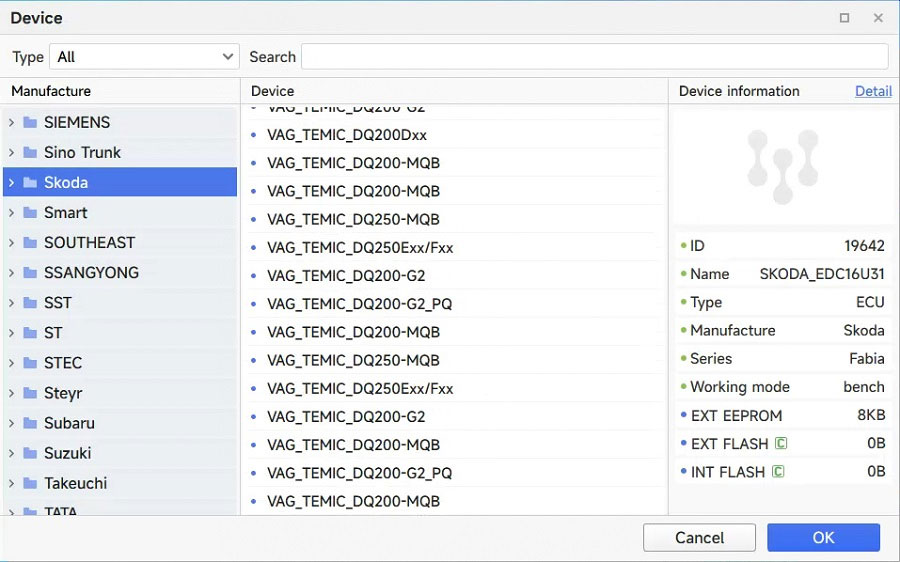Click the Steyr folder icon
The width and height of the screenshot is (900, 562).
tap(30, 394)
